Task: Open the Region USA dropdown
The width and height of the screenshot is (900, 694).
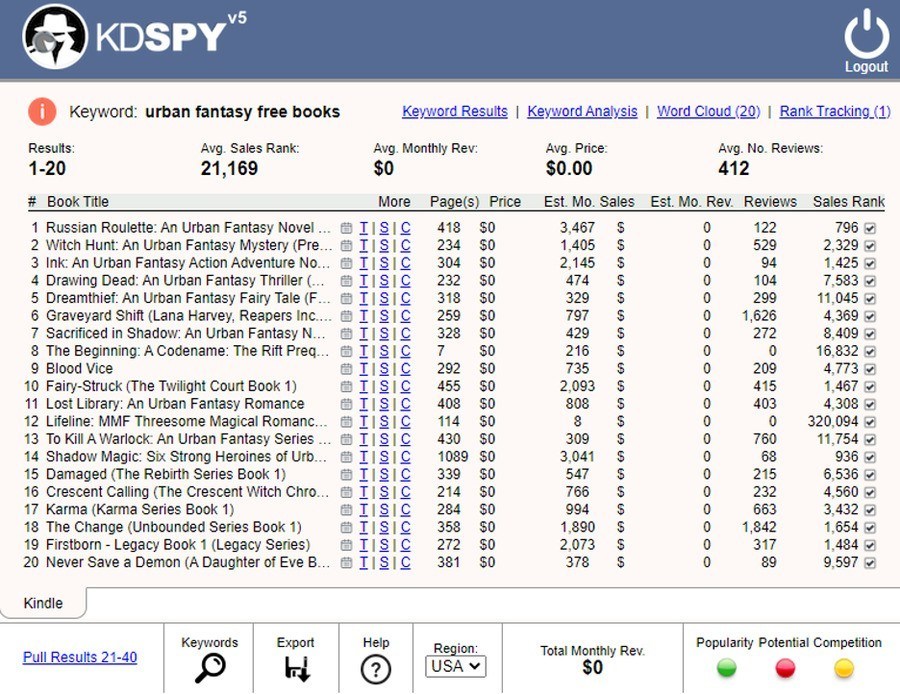Action: [x=456, y=665]
